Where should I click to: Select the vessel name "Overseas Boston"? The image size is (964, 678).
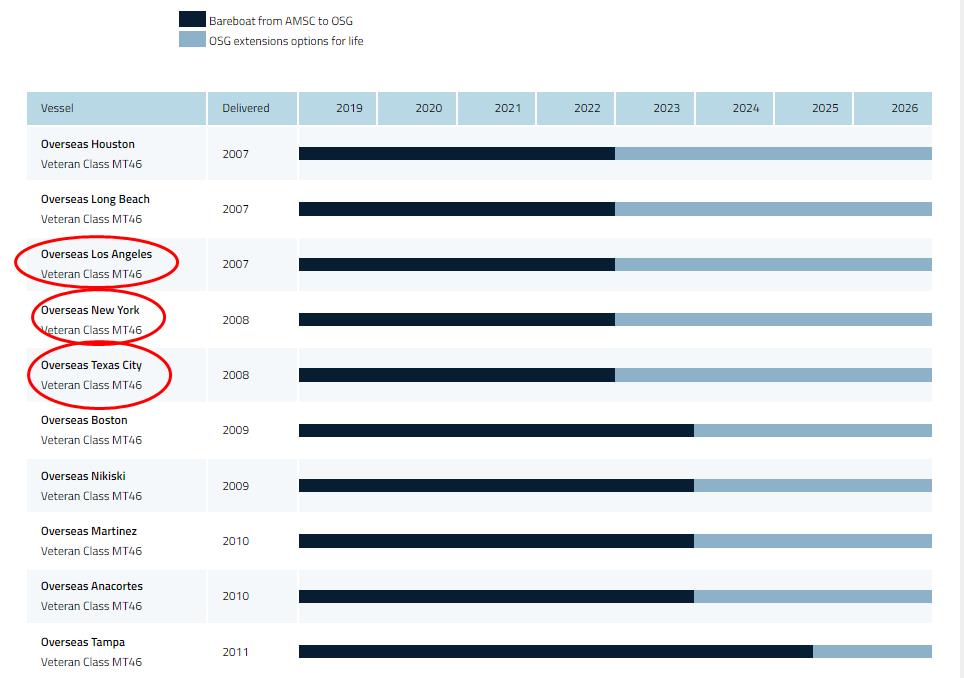click(84, 420)
